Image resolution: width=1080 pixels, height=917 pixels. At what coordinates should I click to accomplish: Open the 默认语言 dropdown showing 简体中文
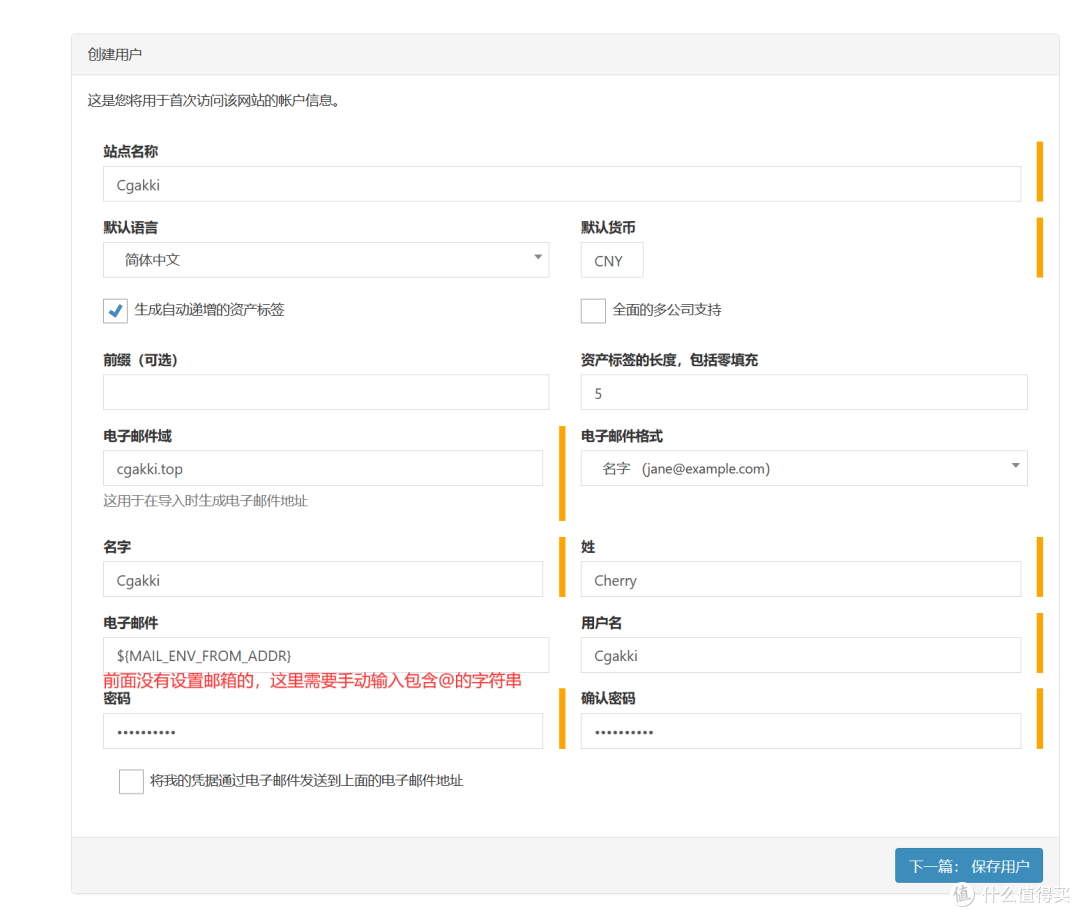point(326,260)
